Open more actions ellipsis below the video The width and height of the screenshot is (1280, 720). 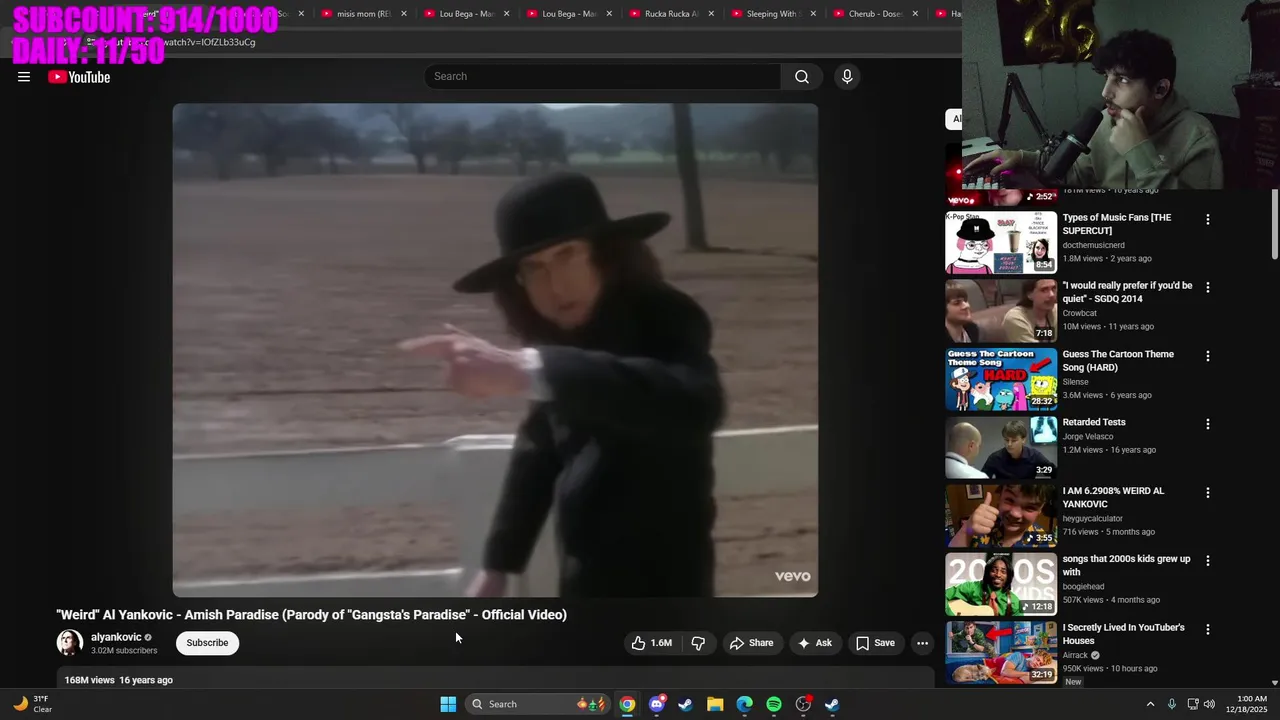click(x=922, y=643)
